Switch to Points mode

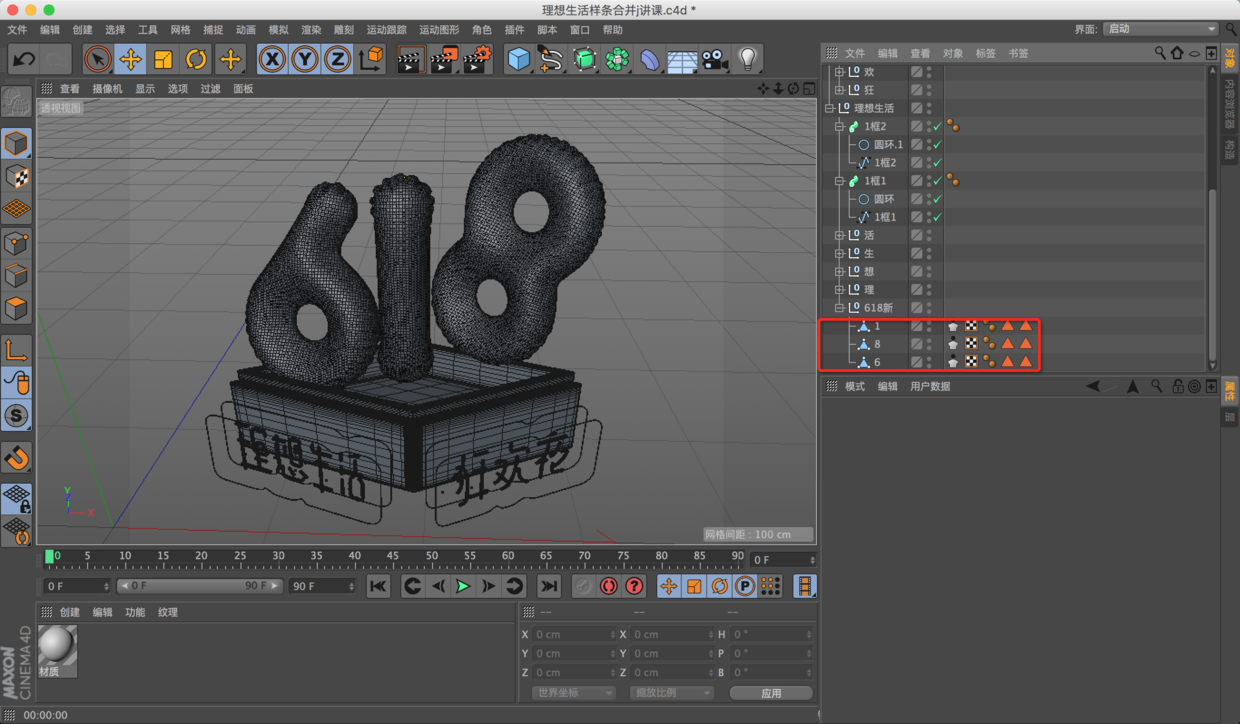coord(16,243)
